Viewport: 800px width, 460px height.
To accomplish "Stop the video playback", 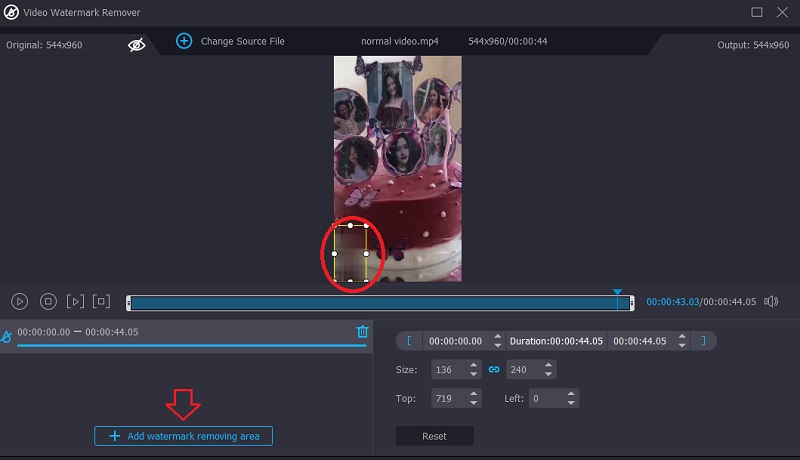I will (x=48, y=301).
